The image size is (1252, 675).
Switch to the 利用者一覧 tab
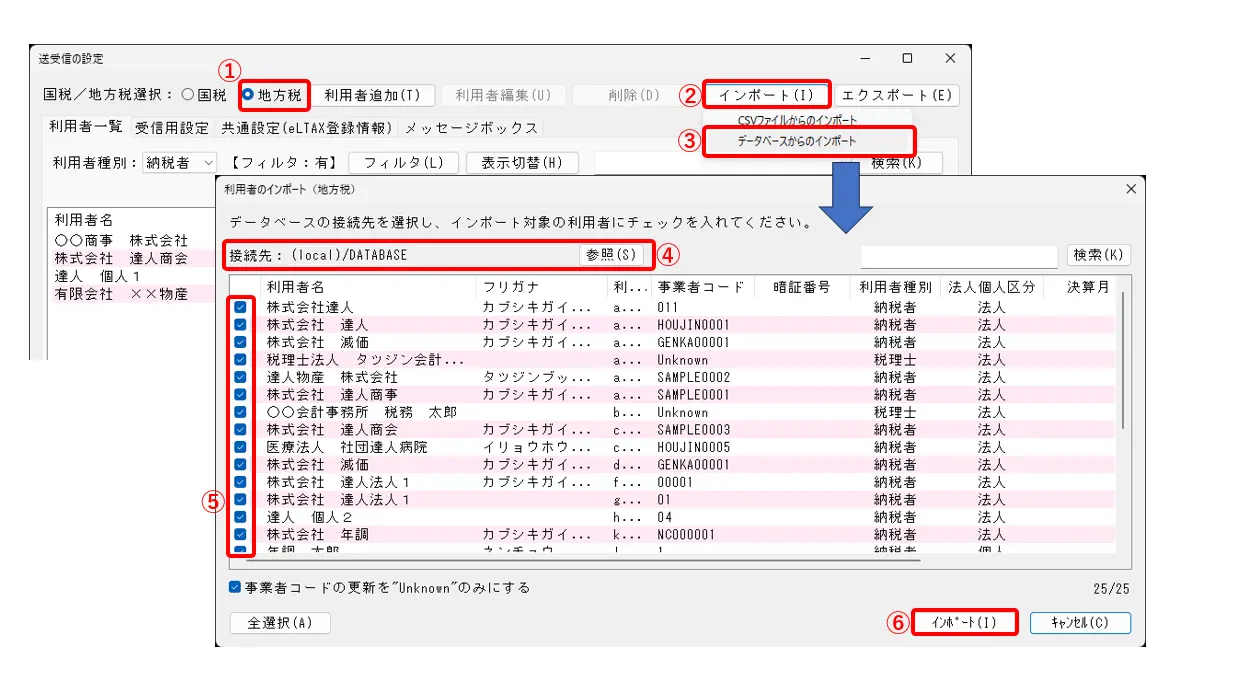click(x=86, y=127)
